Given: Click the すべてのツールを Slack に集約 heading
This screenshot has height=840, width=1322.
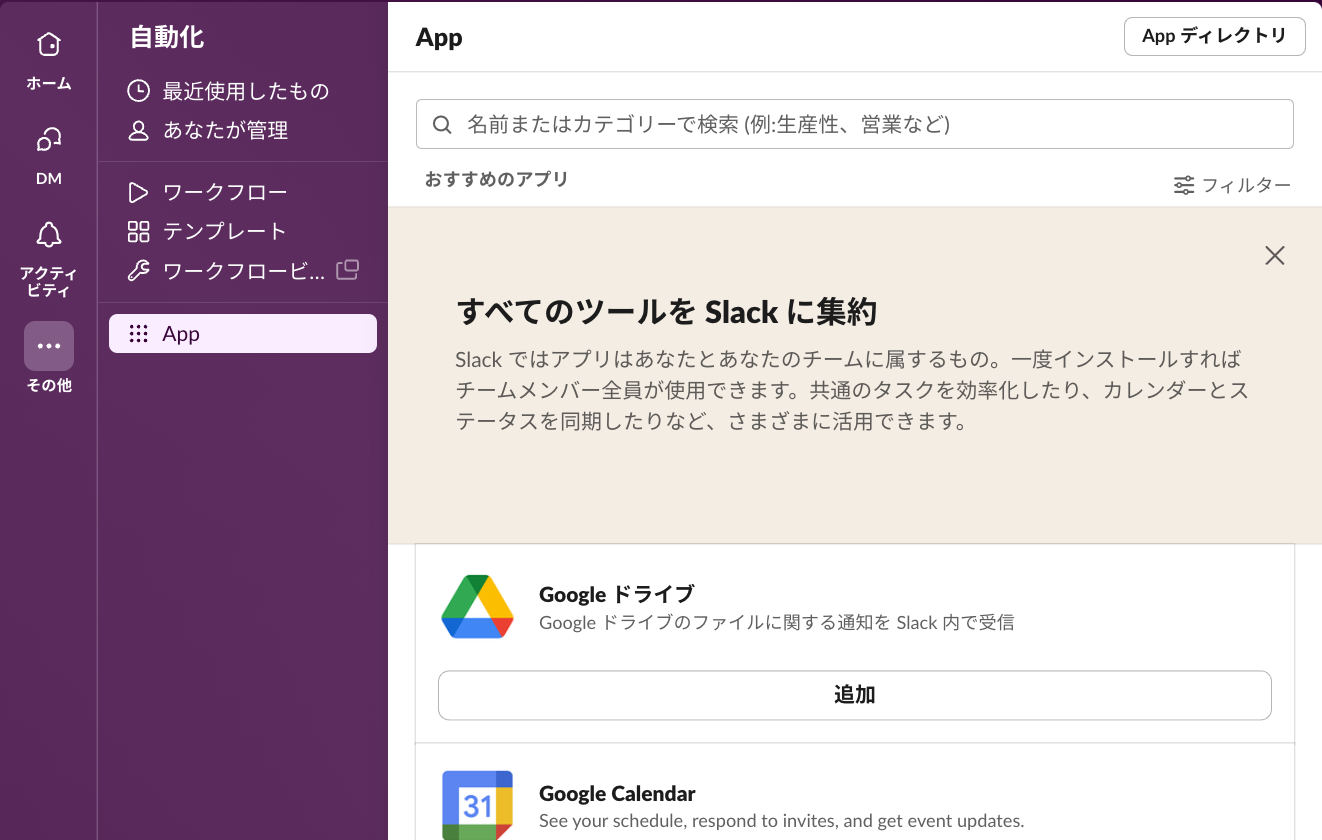Looking at the screenshot, I should tap(666, 312).
